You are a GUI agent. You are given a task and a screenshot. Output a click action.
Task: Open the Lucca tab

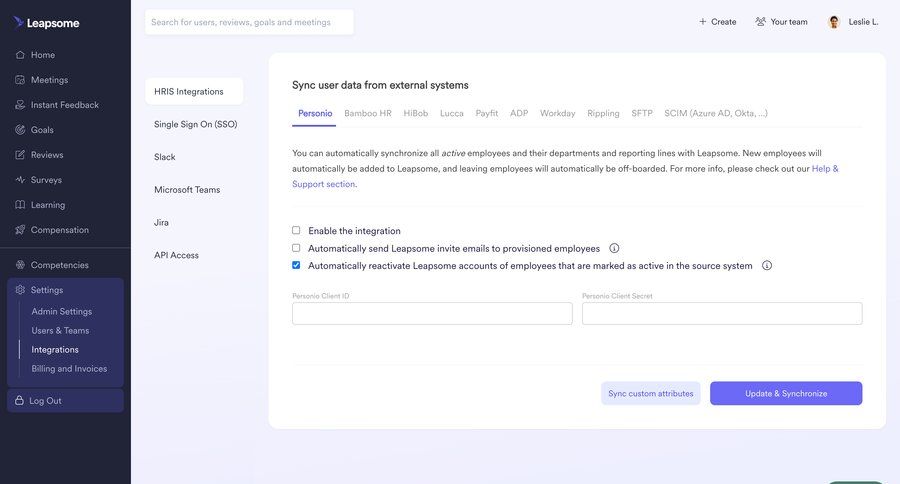[452, 113]
